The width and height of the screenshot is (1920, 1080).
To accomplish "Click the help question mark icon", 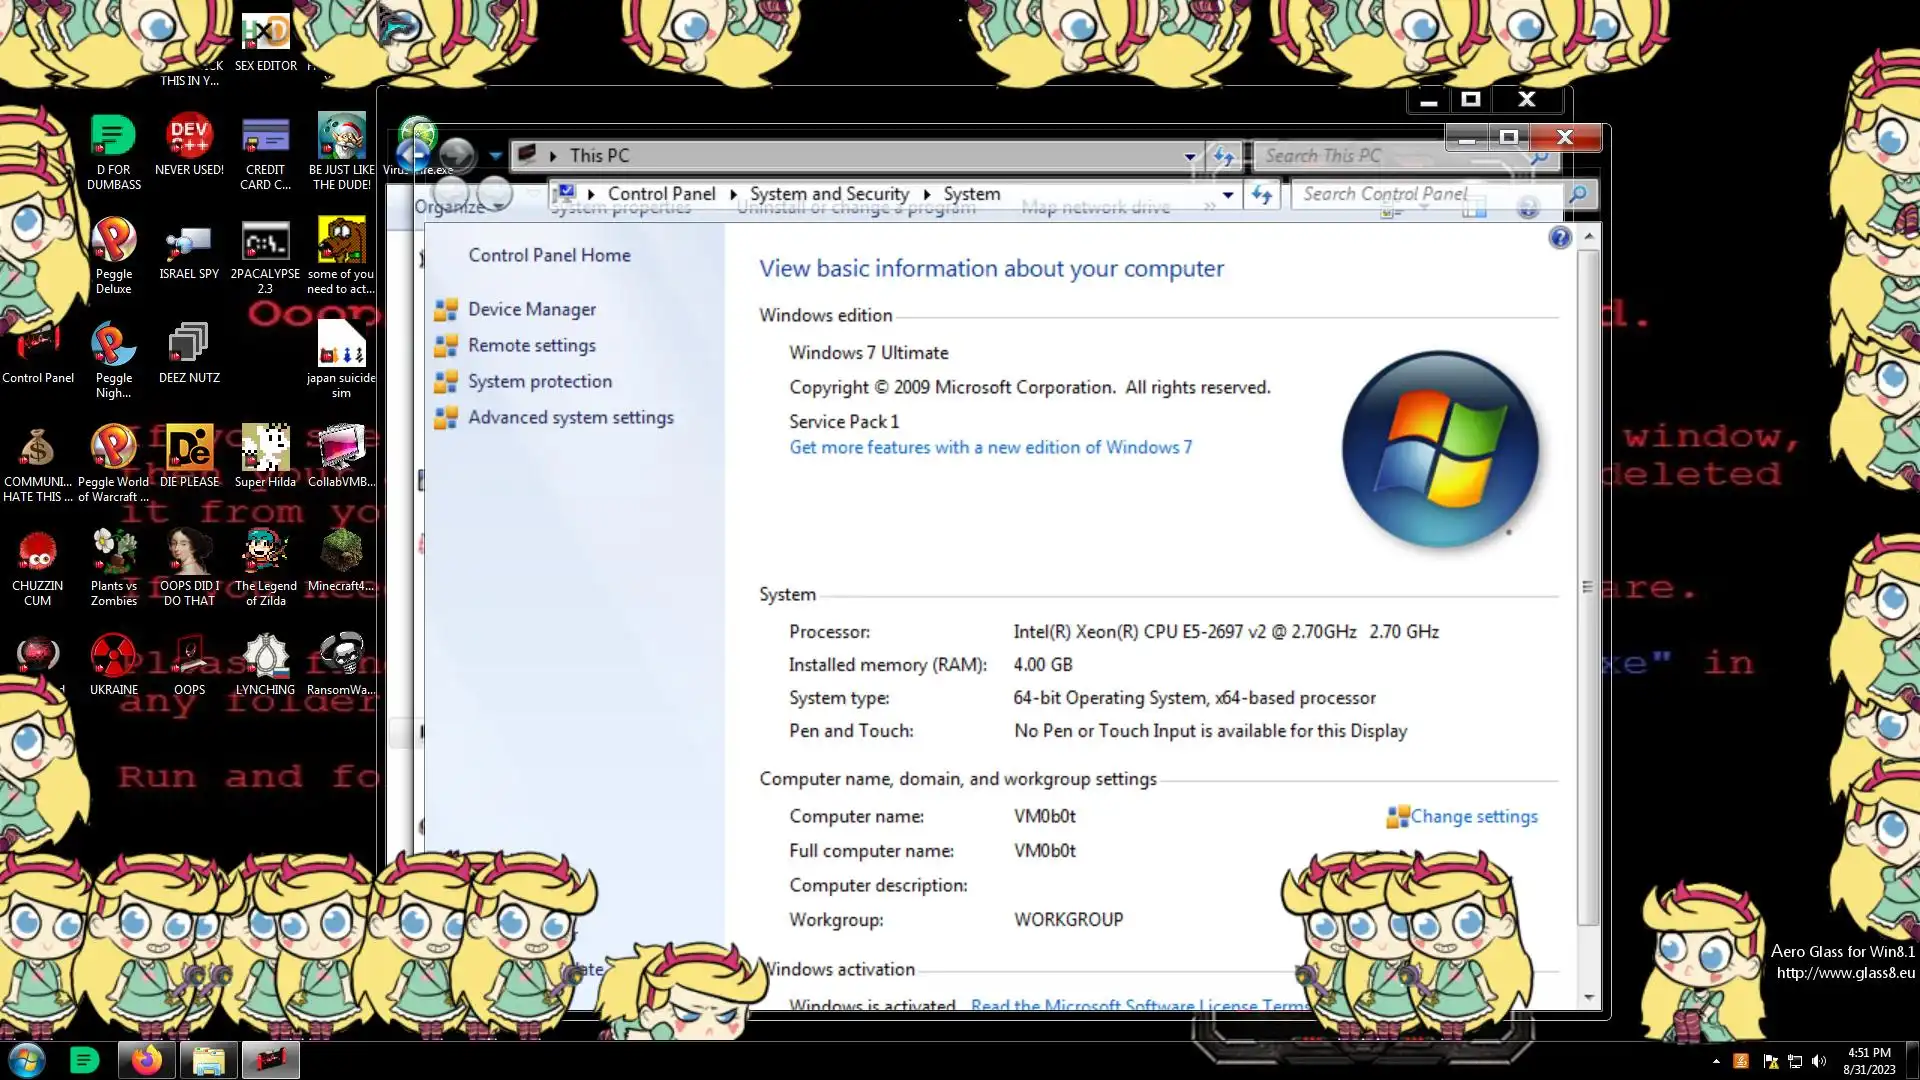I will pyautogui.click(x=1560, y=238).
